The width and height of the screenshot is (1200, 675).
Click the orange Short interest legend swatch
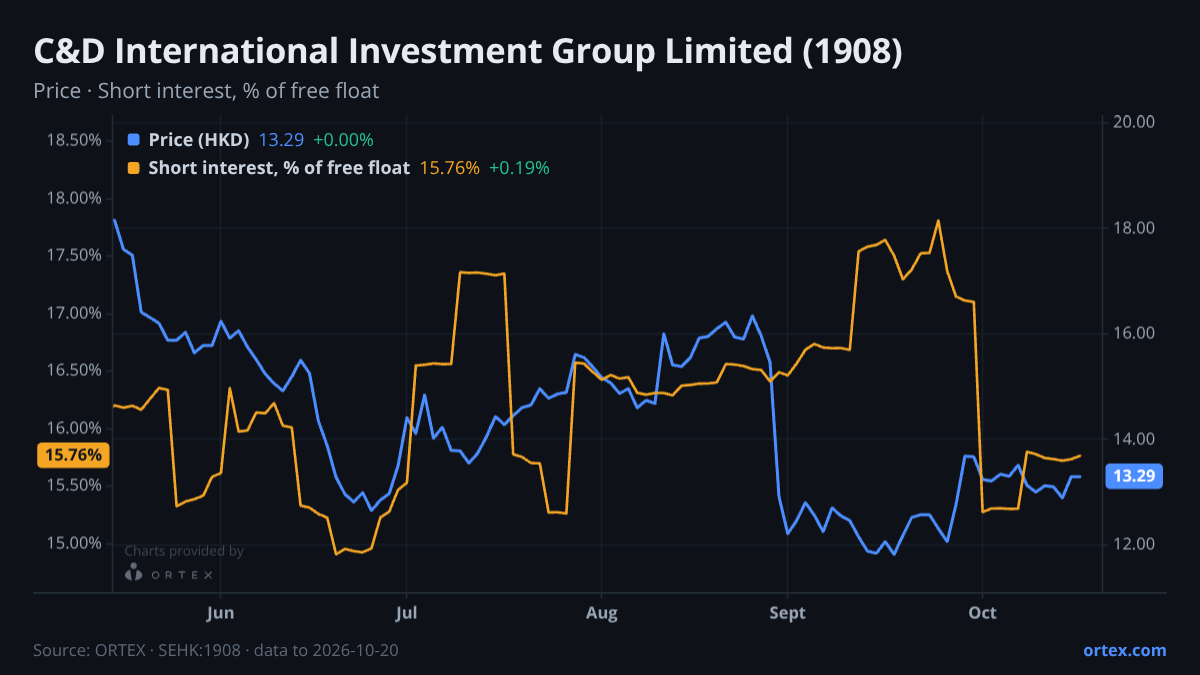134,168
